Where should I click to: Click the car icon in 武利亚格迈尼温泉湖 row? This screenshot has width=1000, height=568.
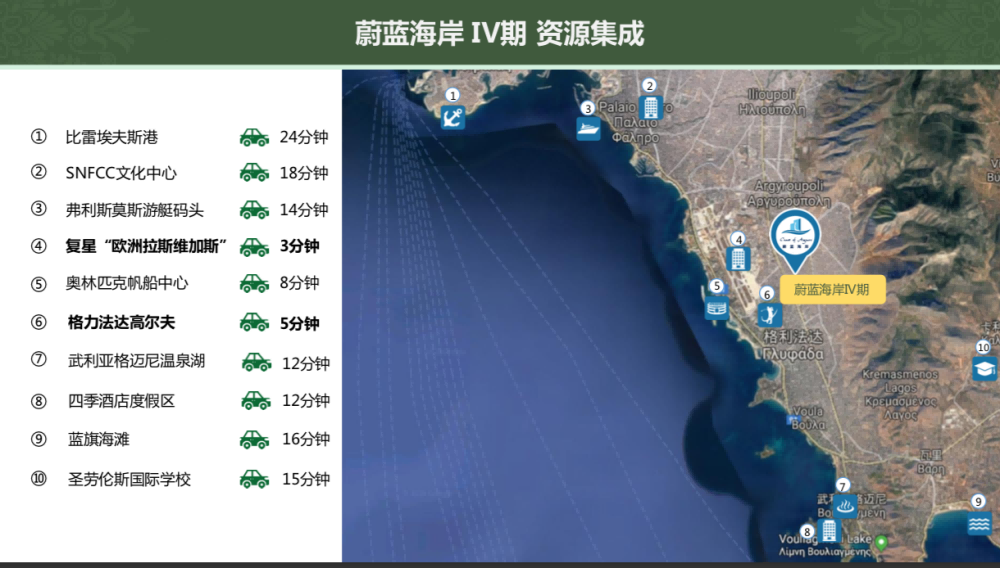256,362
